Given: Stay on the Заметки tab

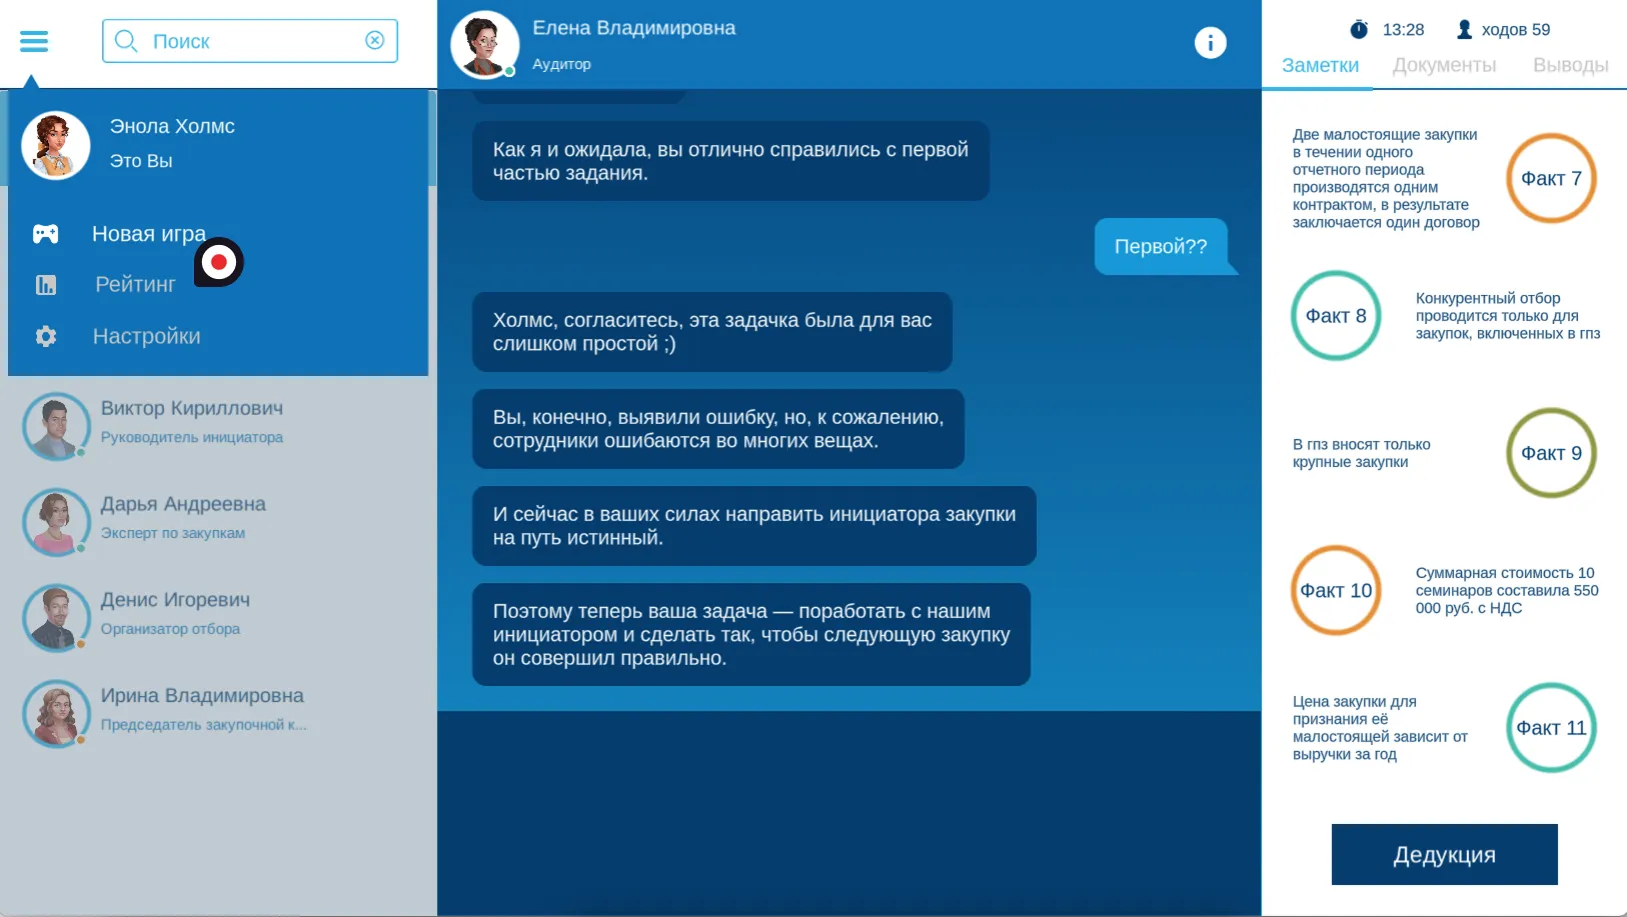Looking at the screenshot, I should point(1319,65).
